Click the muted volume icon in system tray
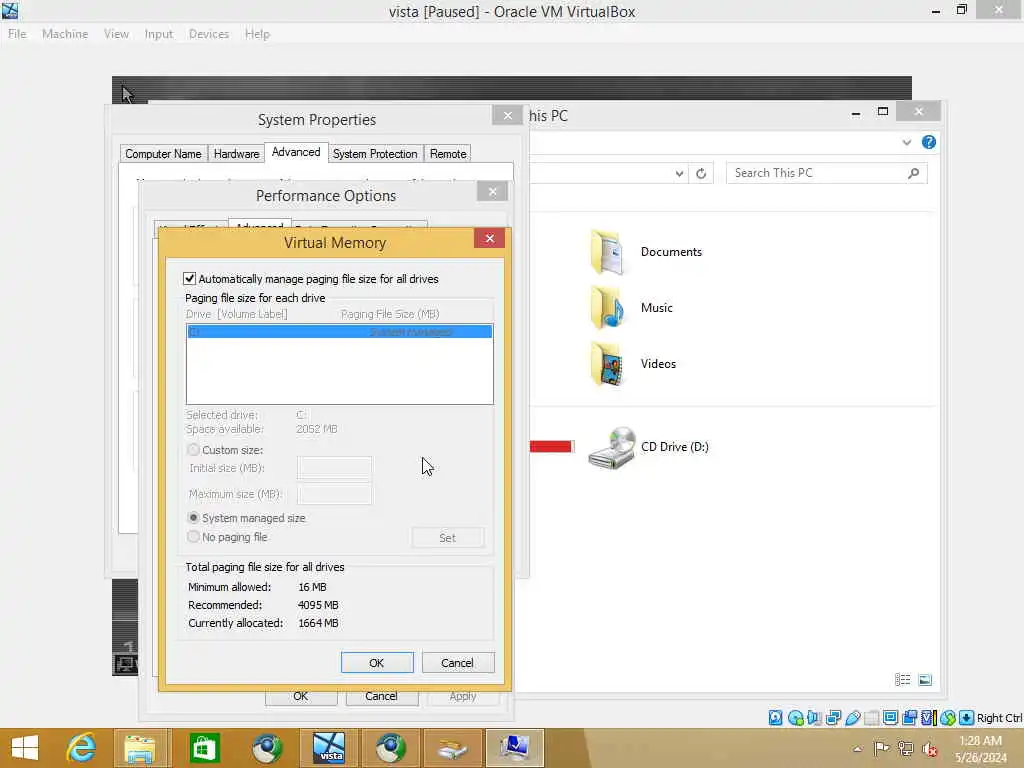 click(929, 748)
